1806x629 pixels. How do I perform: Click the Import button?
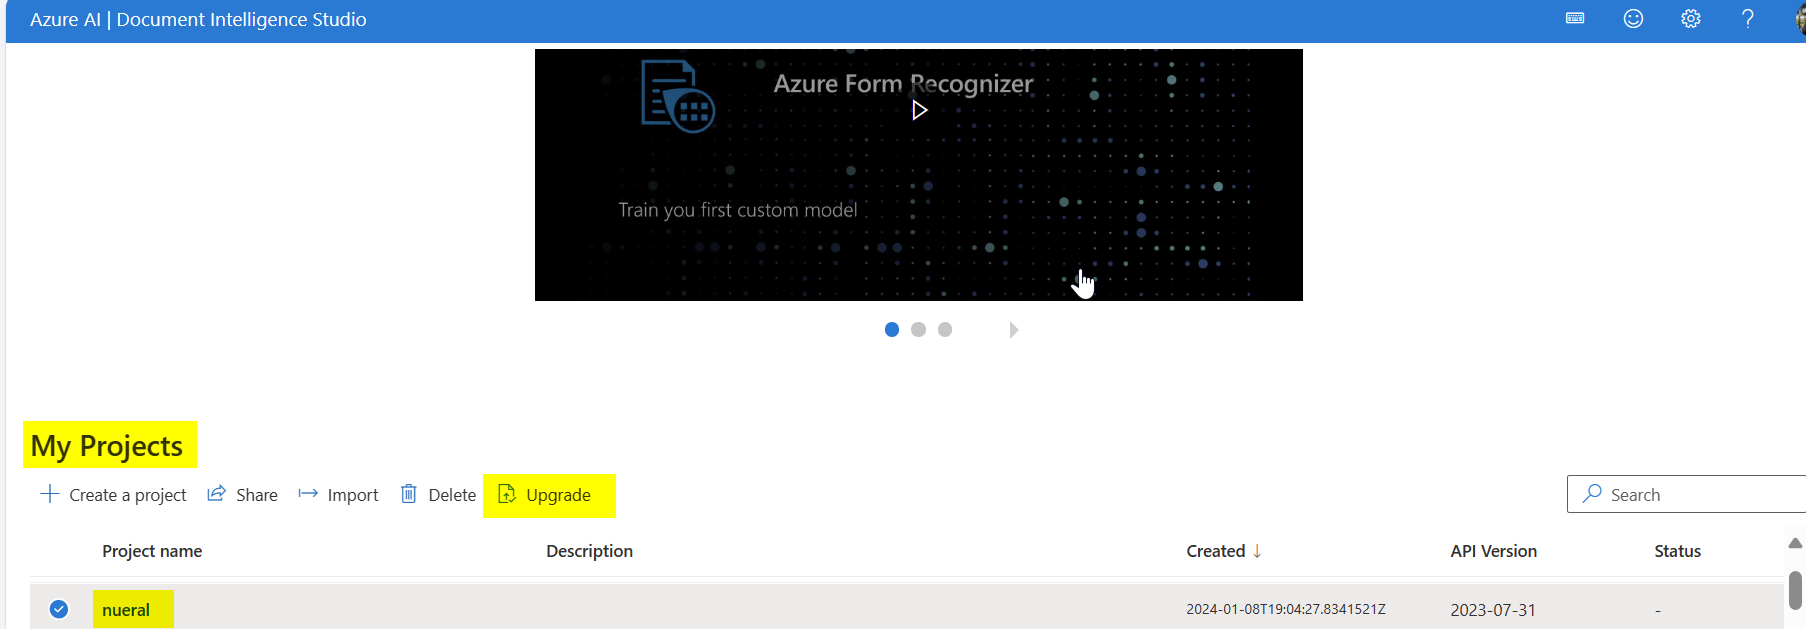pos(338,495)
